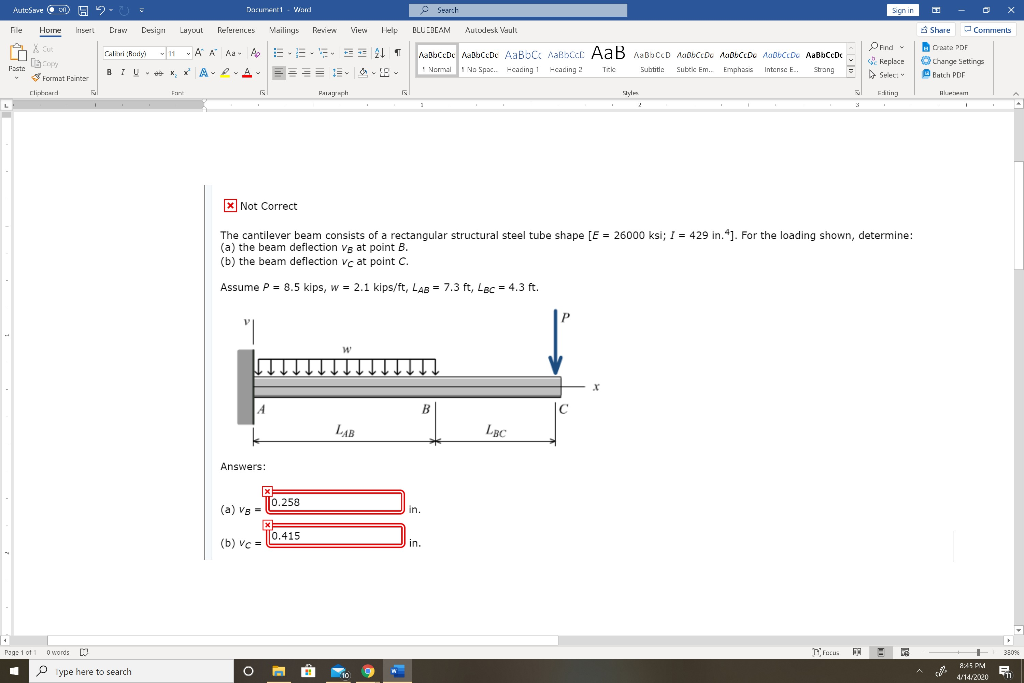The image size is (1024, 683).
Task: Select the Underline icon
Action: coord(135,71)
